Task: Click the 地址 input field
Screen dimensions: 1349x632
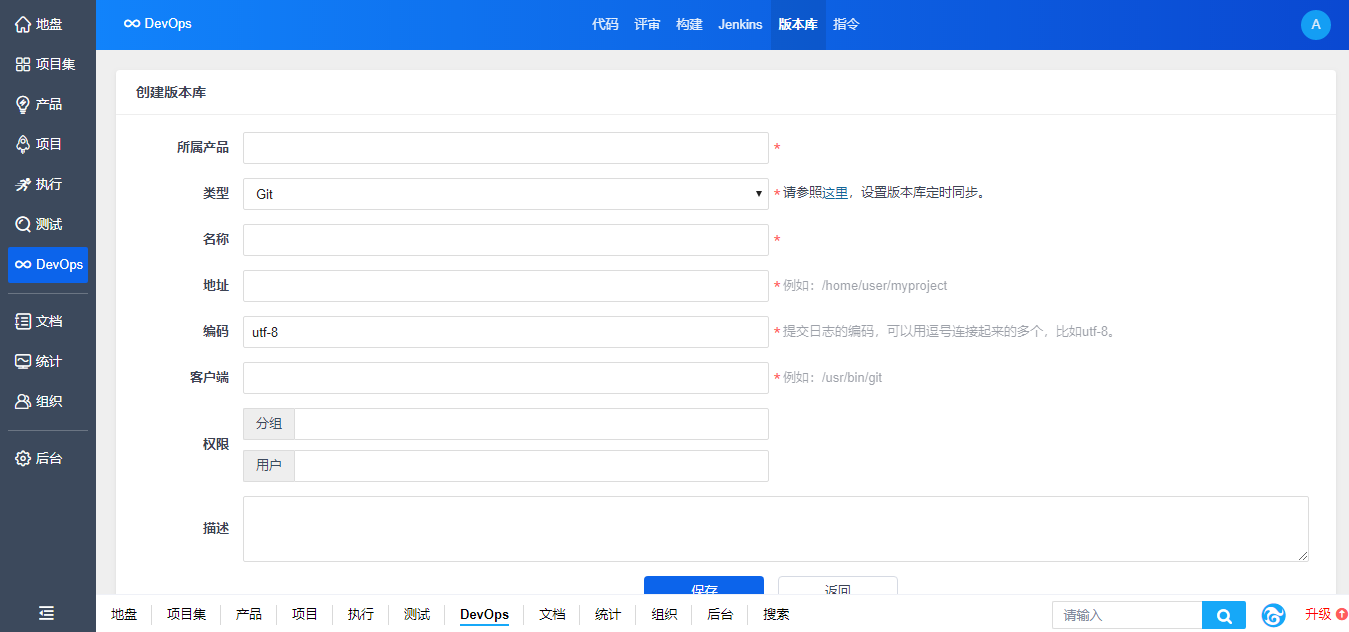Action: tap(506, 286)
